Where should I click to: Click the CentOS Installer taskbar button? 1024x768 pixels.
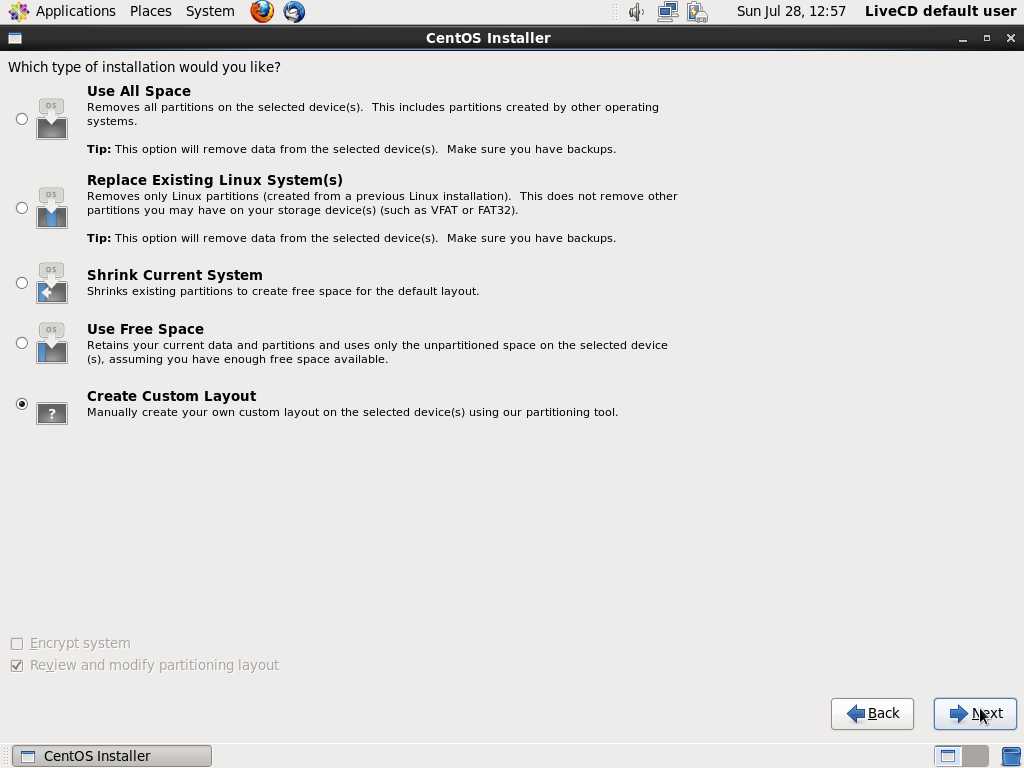pyautogui.click(x=112, y=756)
